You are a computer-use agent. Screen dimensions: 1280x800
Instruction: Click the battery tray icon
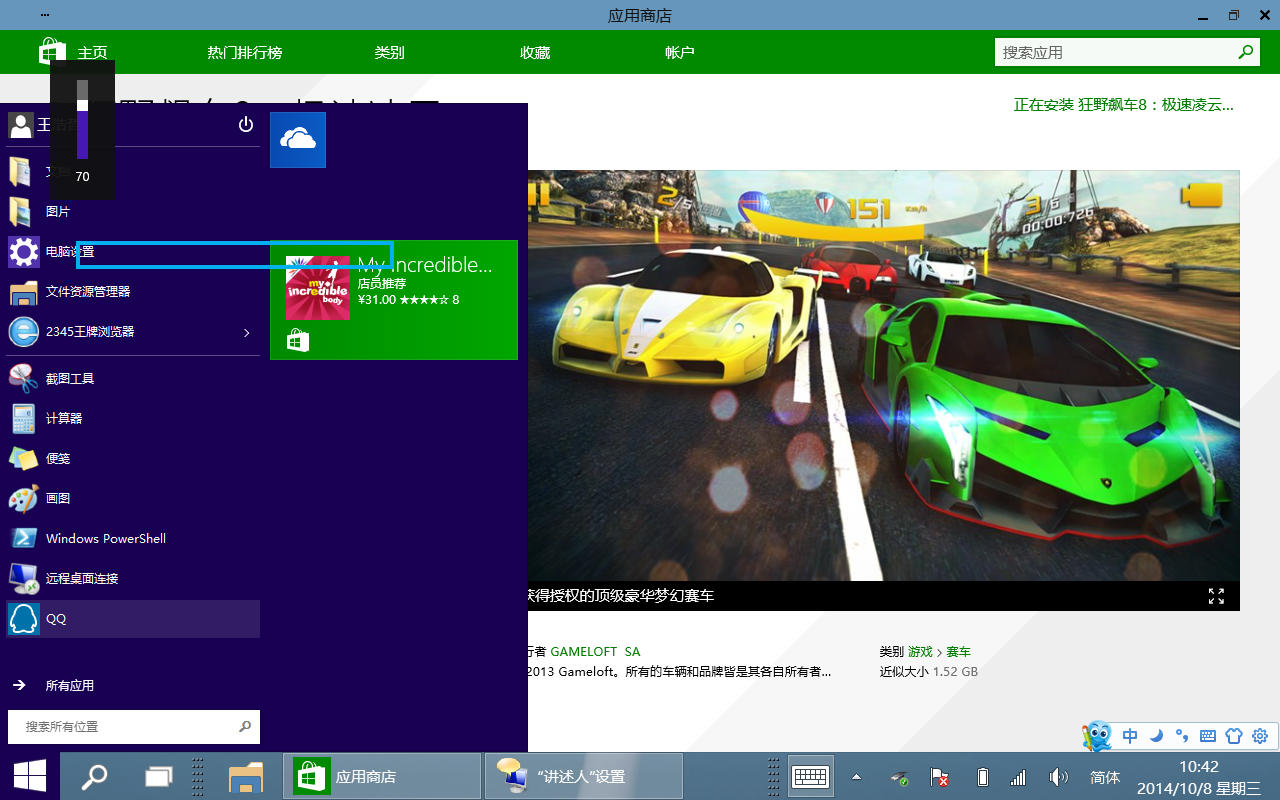point(982,777)
